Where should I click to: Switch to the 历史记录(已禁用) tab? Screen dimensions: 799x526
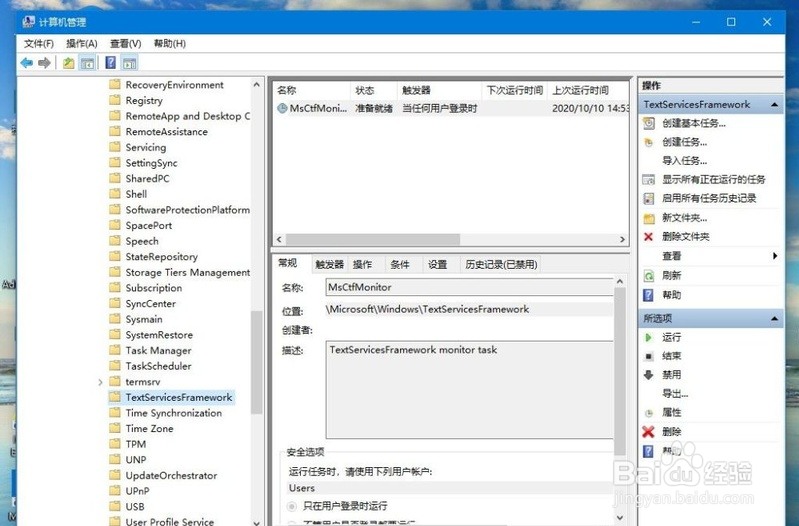[501, 265]
